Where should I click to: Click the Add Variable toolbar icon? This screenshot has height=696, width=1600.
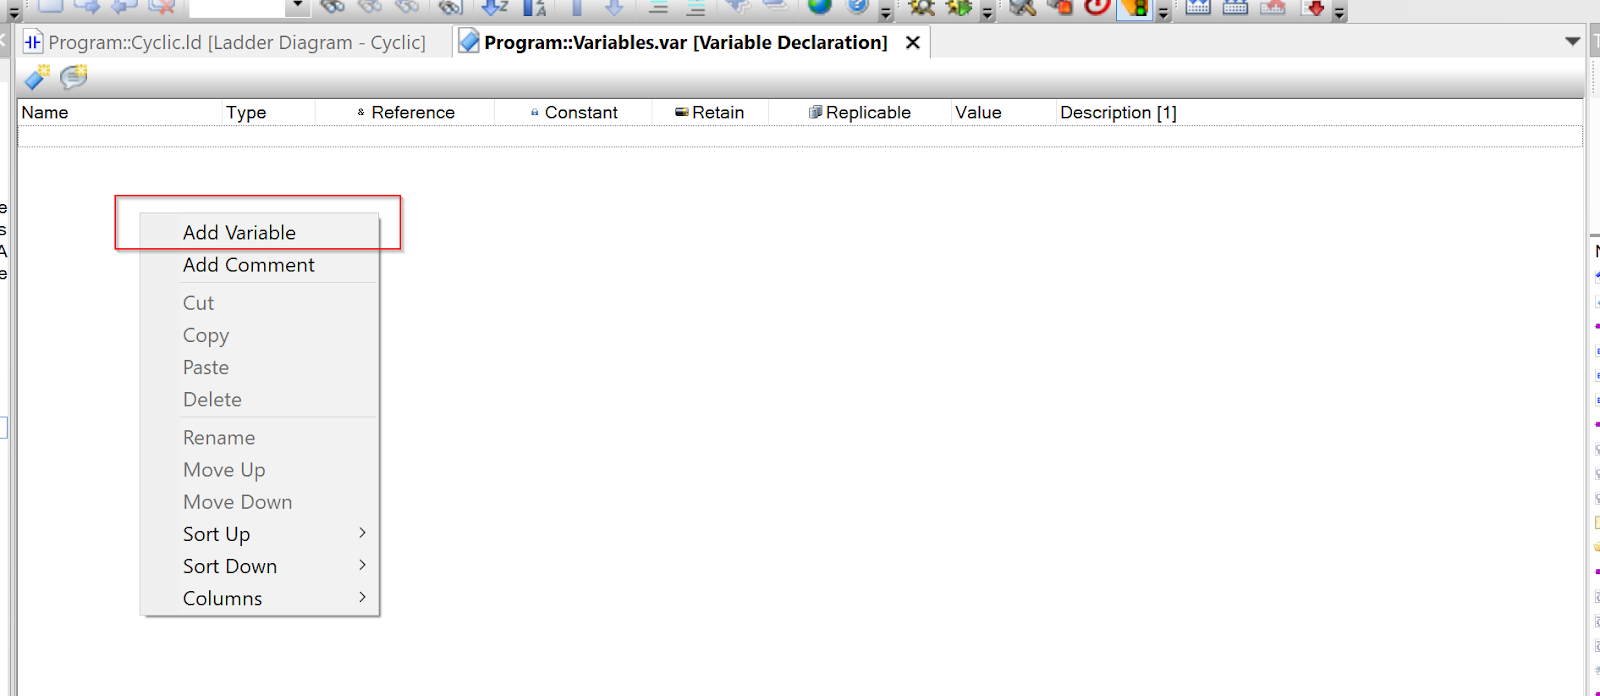37,77
